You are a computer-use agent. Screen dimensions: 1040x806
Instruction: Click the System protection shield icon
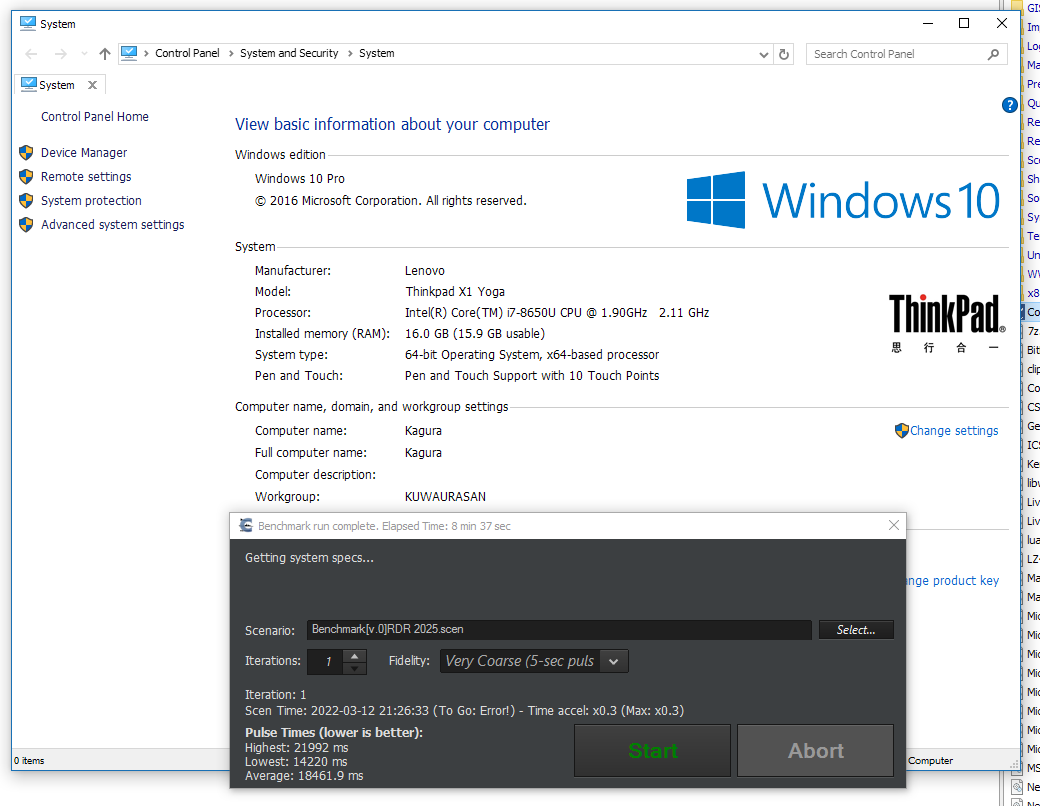26,200
